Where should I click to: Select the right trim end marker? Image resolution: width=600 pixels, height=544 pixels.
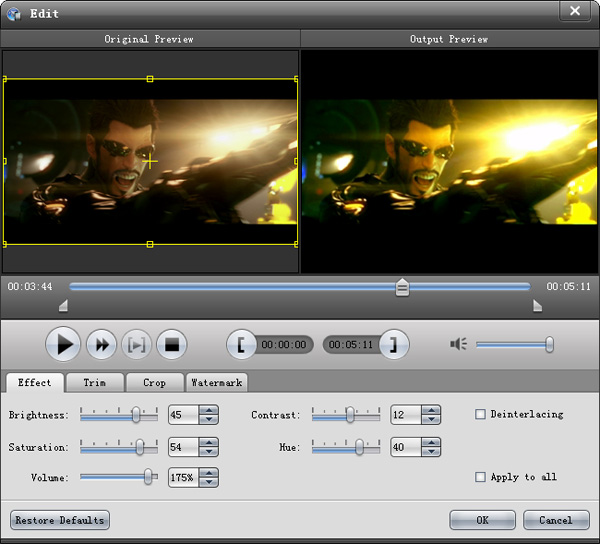pyautogui.click(x=537, y=306)
